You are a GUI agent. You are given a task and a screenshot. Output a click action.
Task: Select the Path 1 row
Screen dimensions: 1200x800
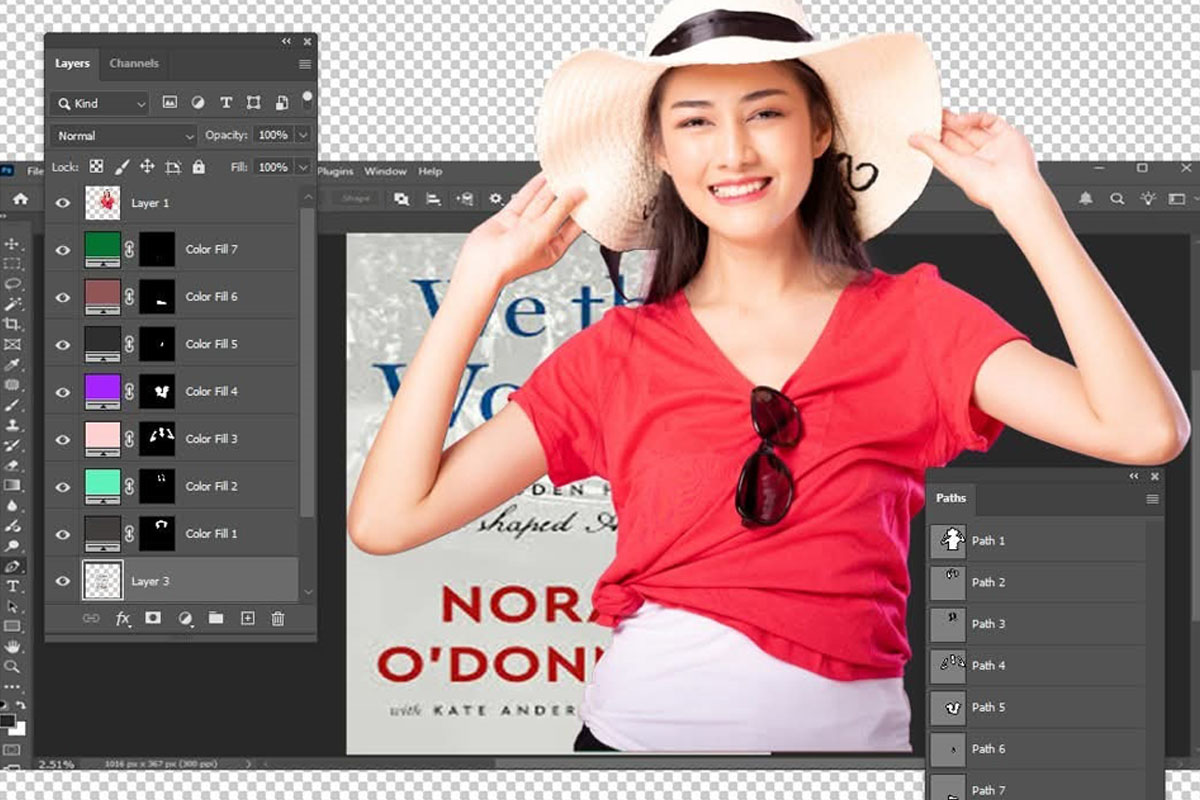[1037, 541]
